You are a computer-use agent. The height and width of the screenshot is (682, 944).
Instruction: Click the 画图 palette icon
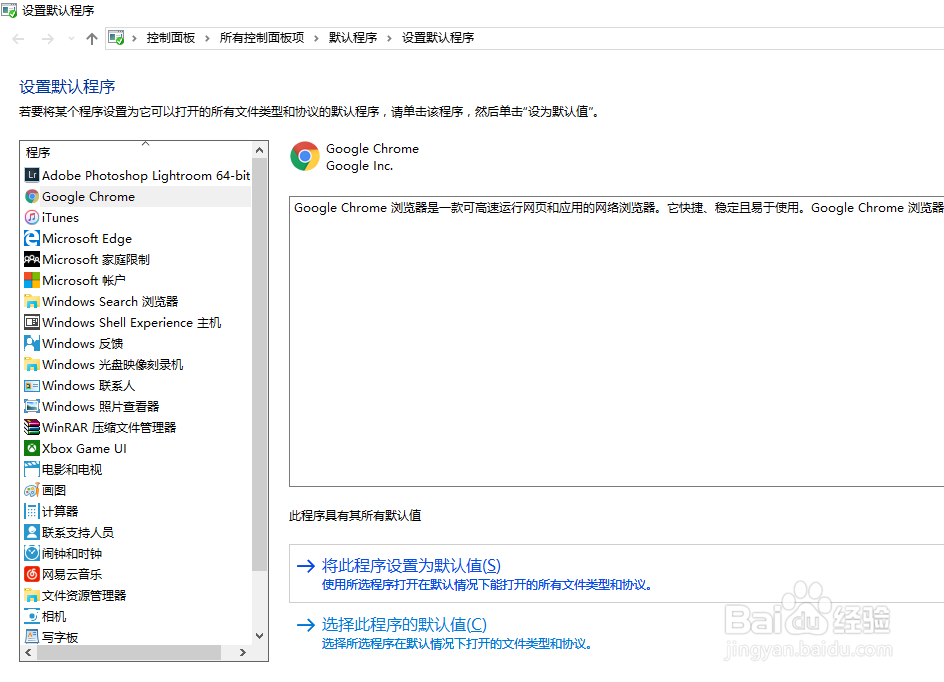(32, 490)
